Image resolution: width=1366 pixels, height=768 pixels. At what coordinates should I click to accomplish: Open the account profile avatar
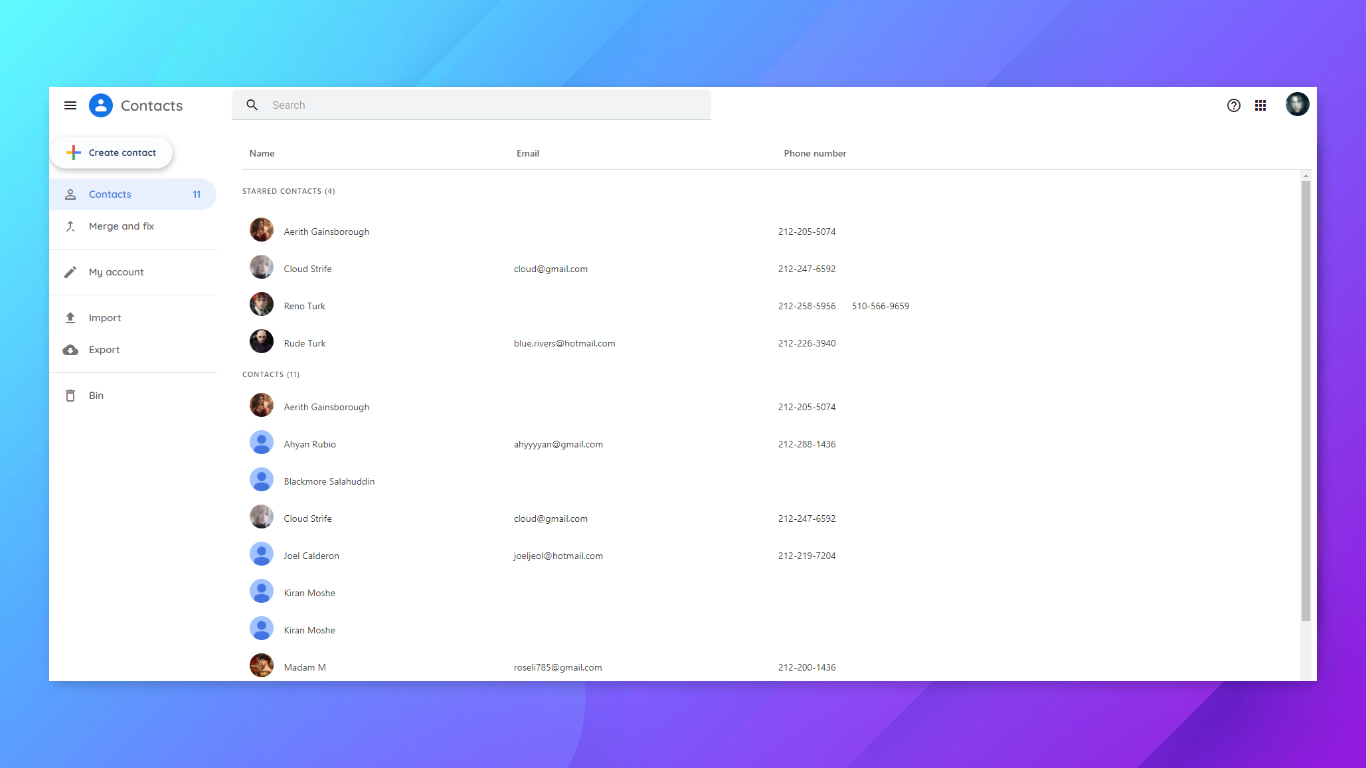click(1297, 104)
